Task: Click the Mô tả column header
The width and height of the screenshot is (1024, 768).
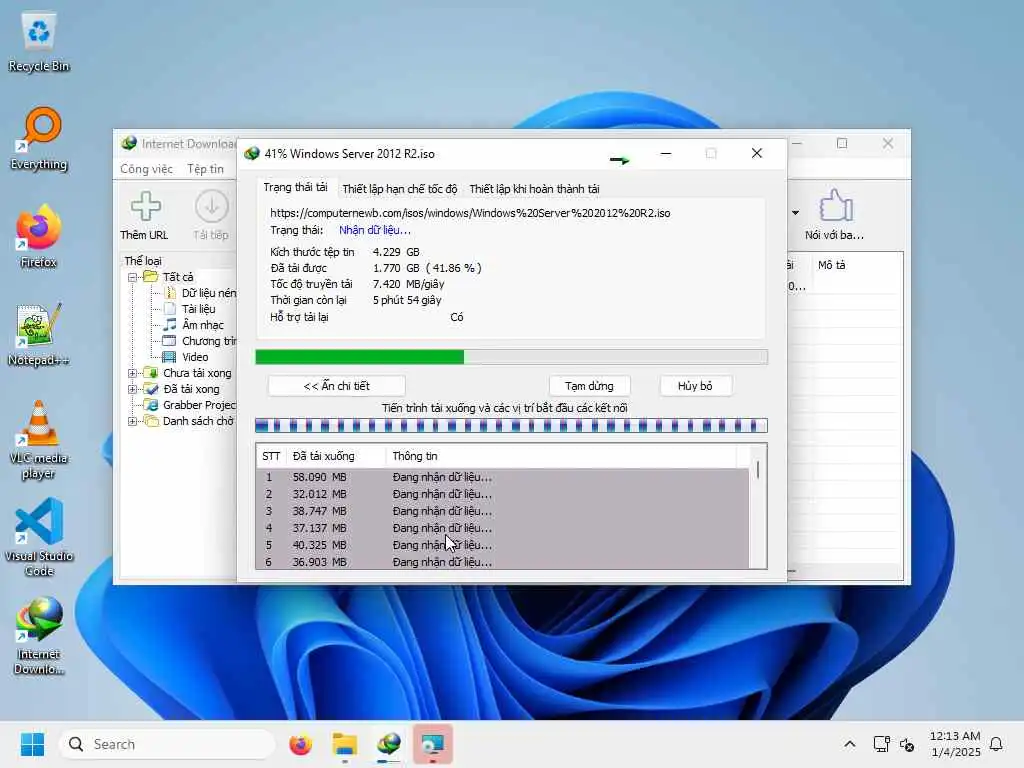Action: pos(831,265)
